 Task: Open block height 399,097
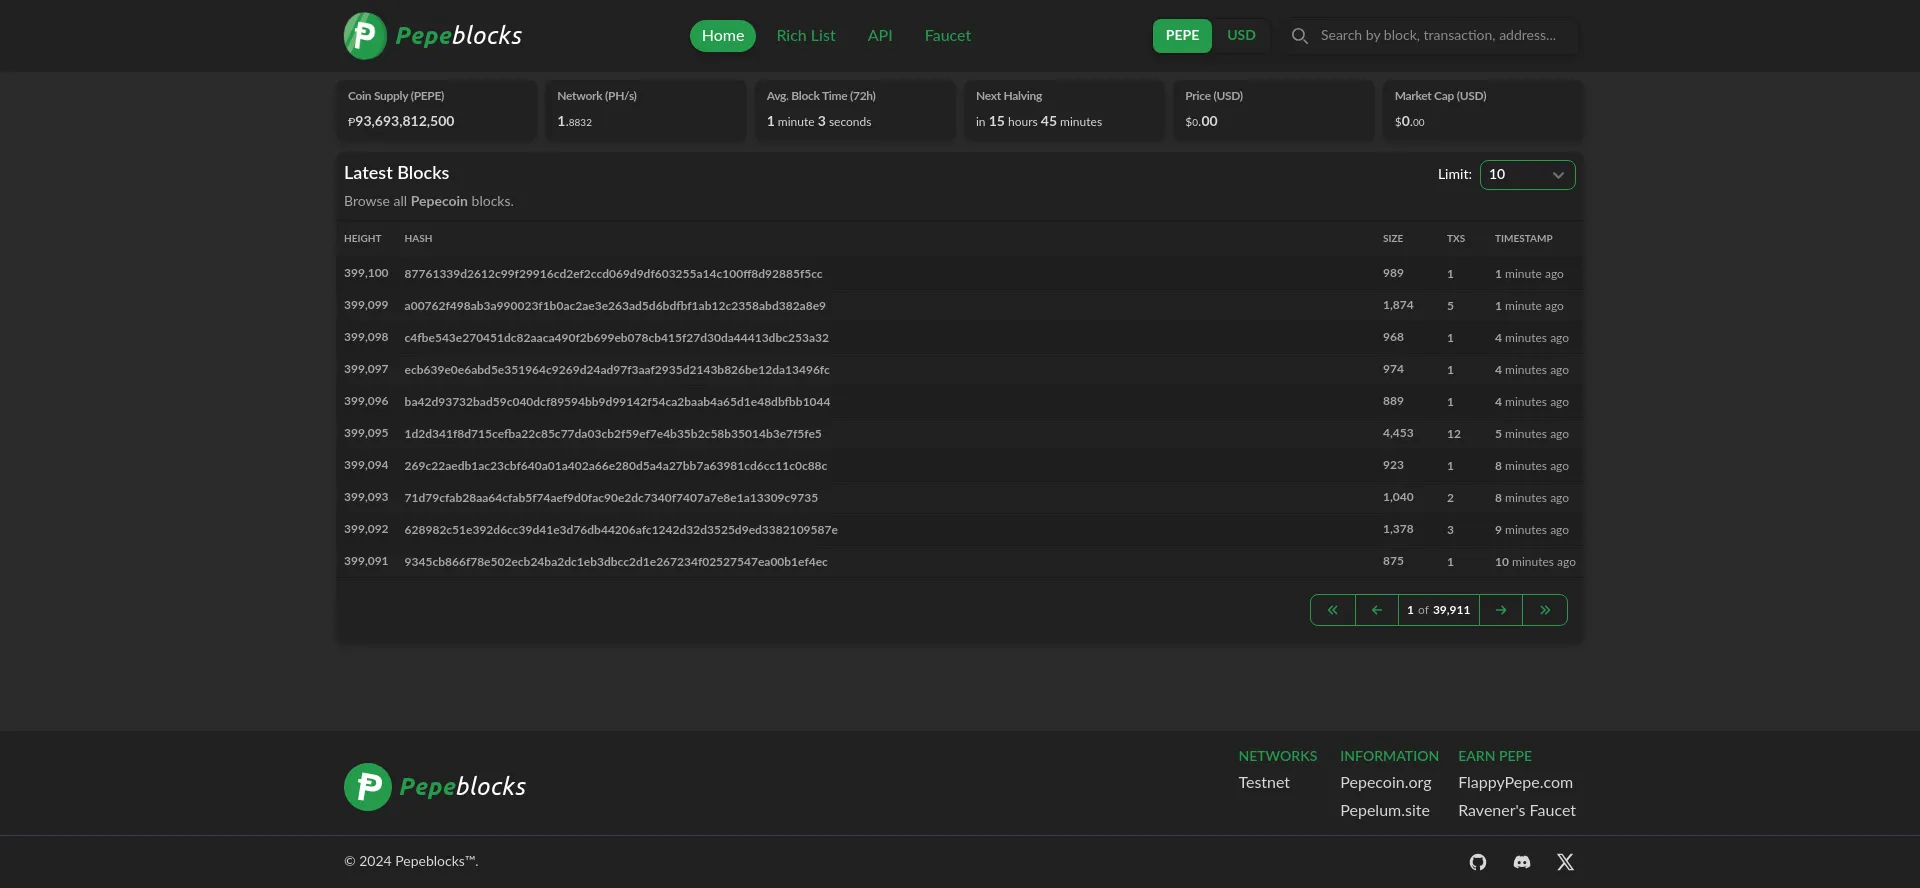(366, 369)
